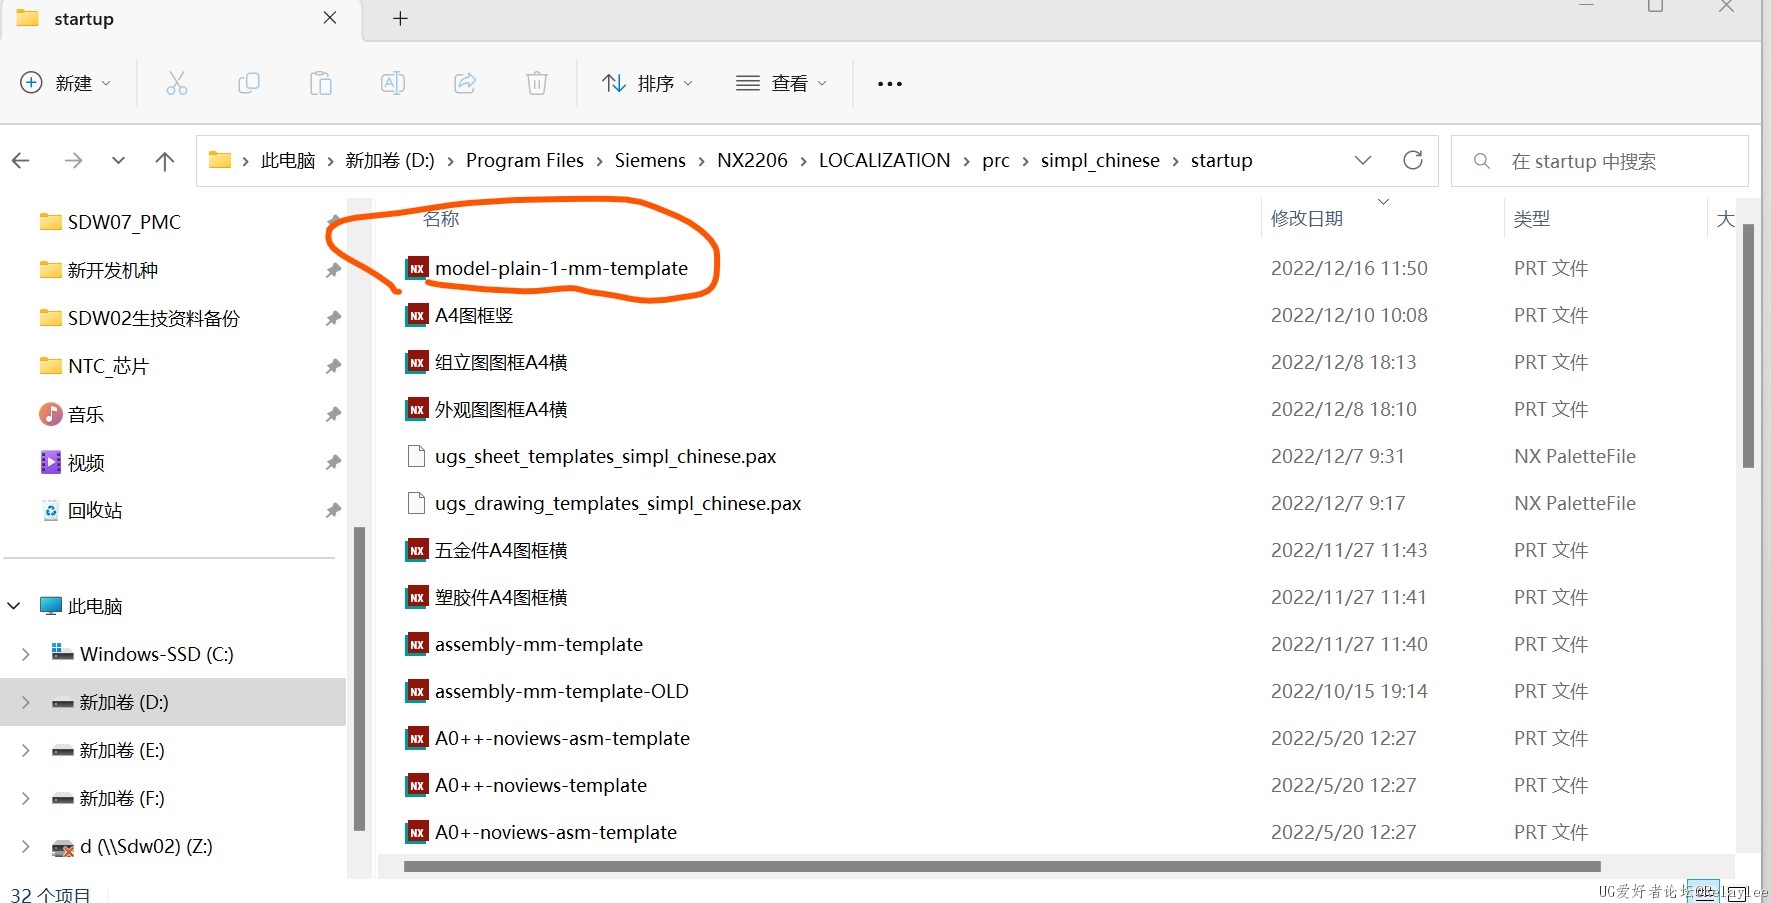This screenshot has height=903, width=1771.
Task: Click 此电脑 in the address breadcrumb
Action: (x=288, y=160)
